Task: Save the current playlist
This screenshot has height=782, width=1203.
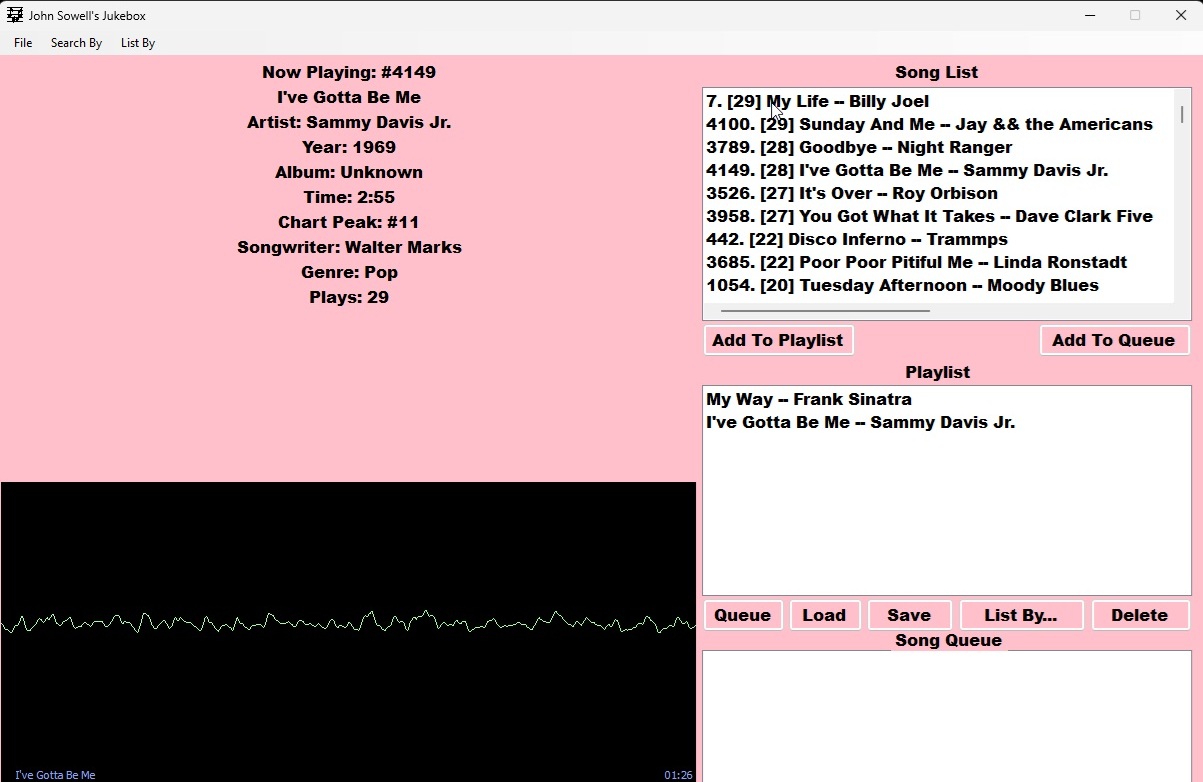Action: [909, 615]
